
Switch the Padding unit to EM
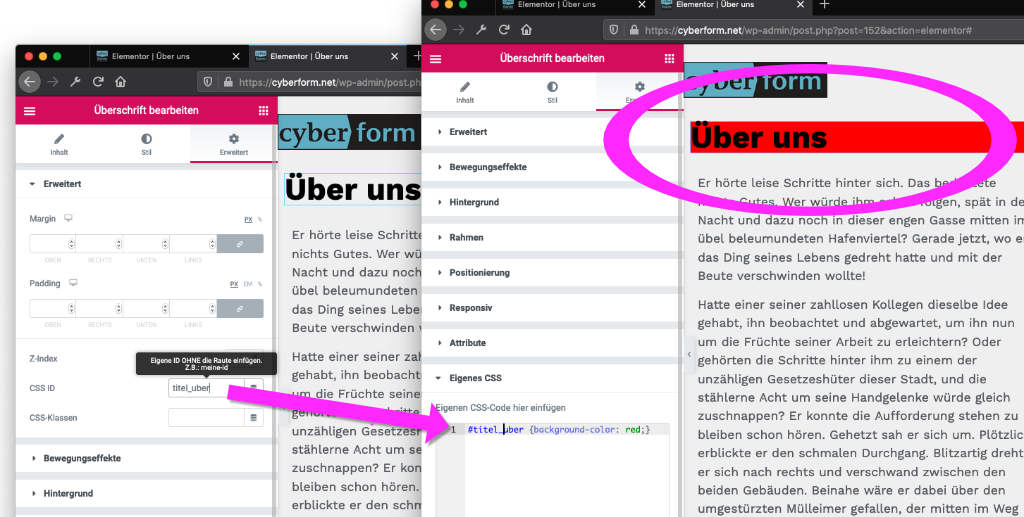click(x=248, y=284)
